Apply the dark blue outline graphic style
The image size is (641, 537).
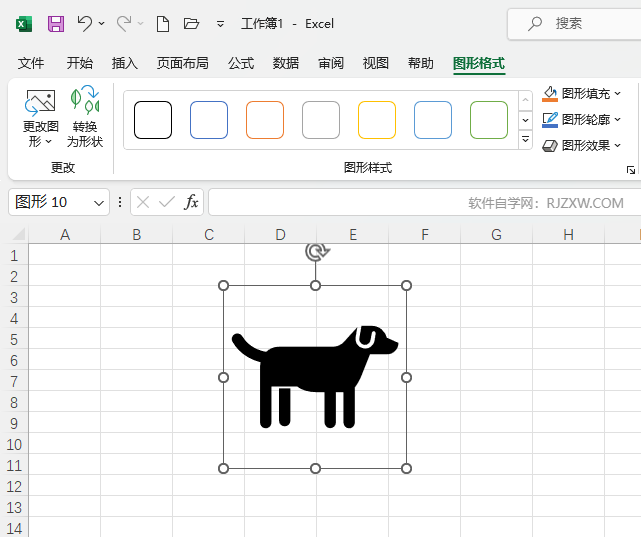pos(209,120)
